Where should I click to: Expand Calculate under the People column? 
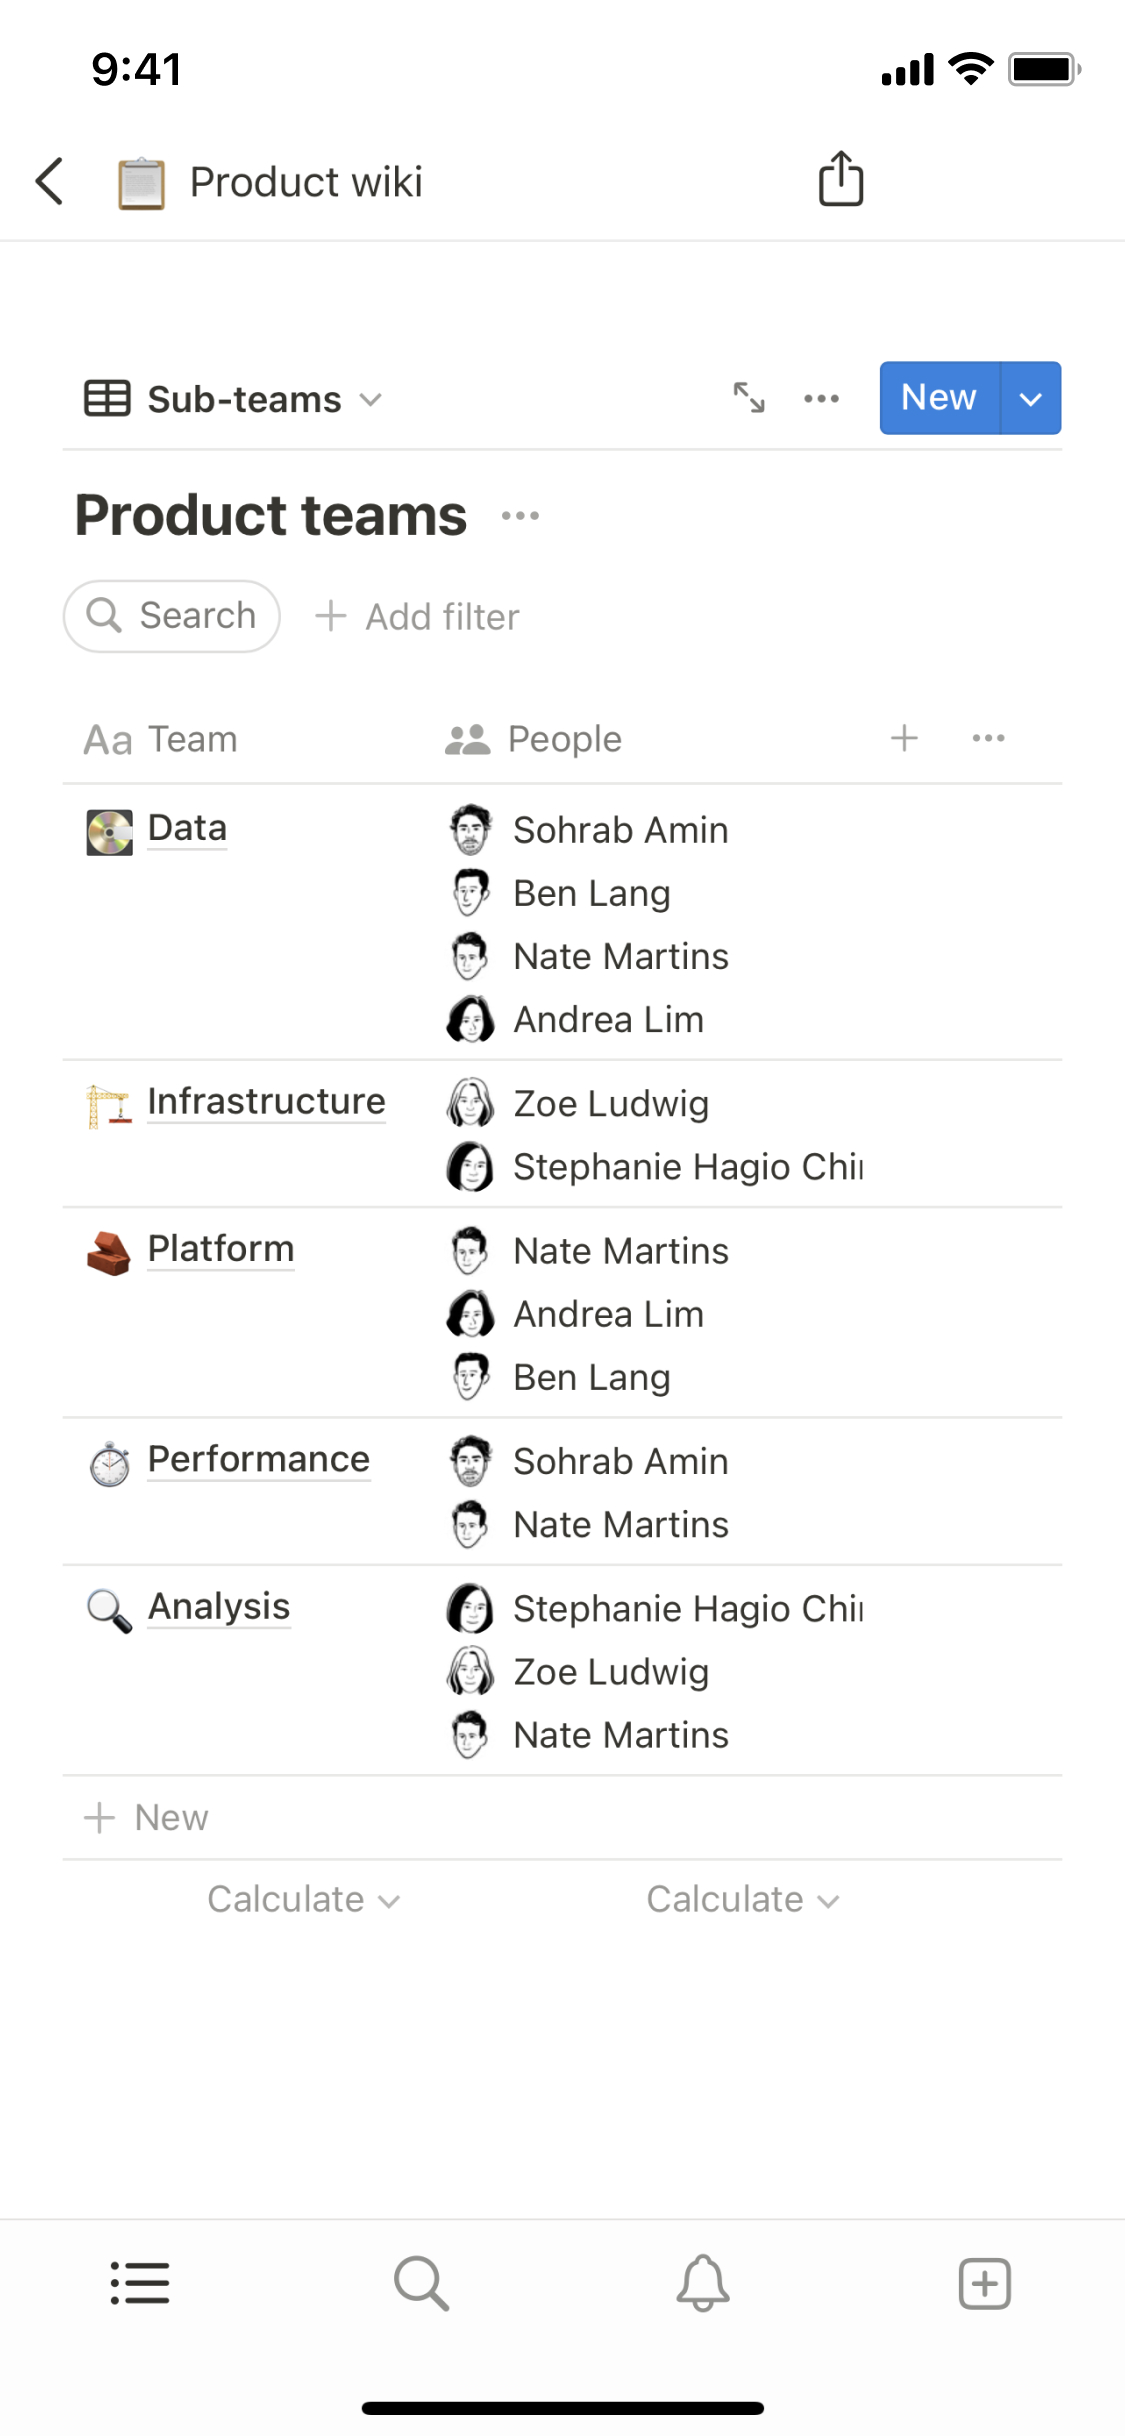(x=742, y=1899)
